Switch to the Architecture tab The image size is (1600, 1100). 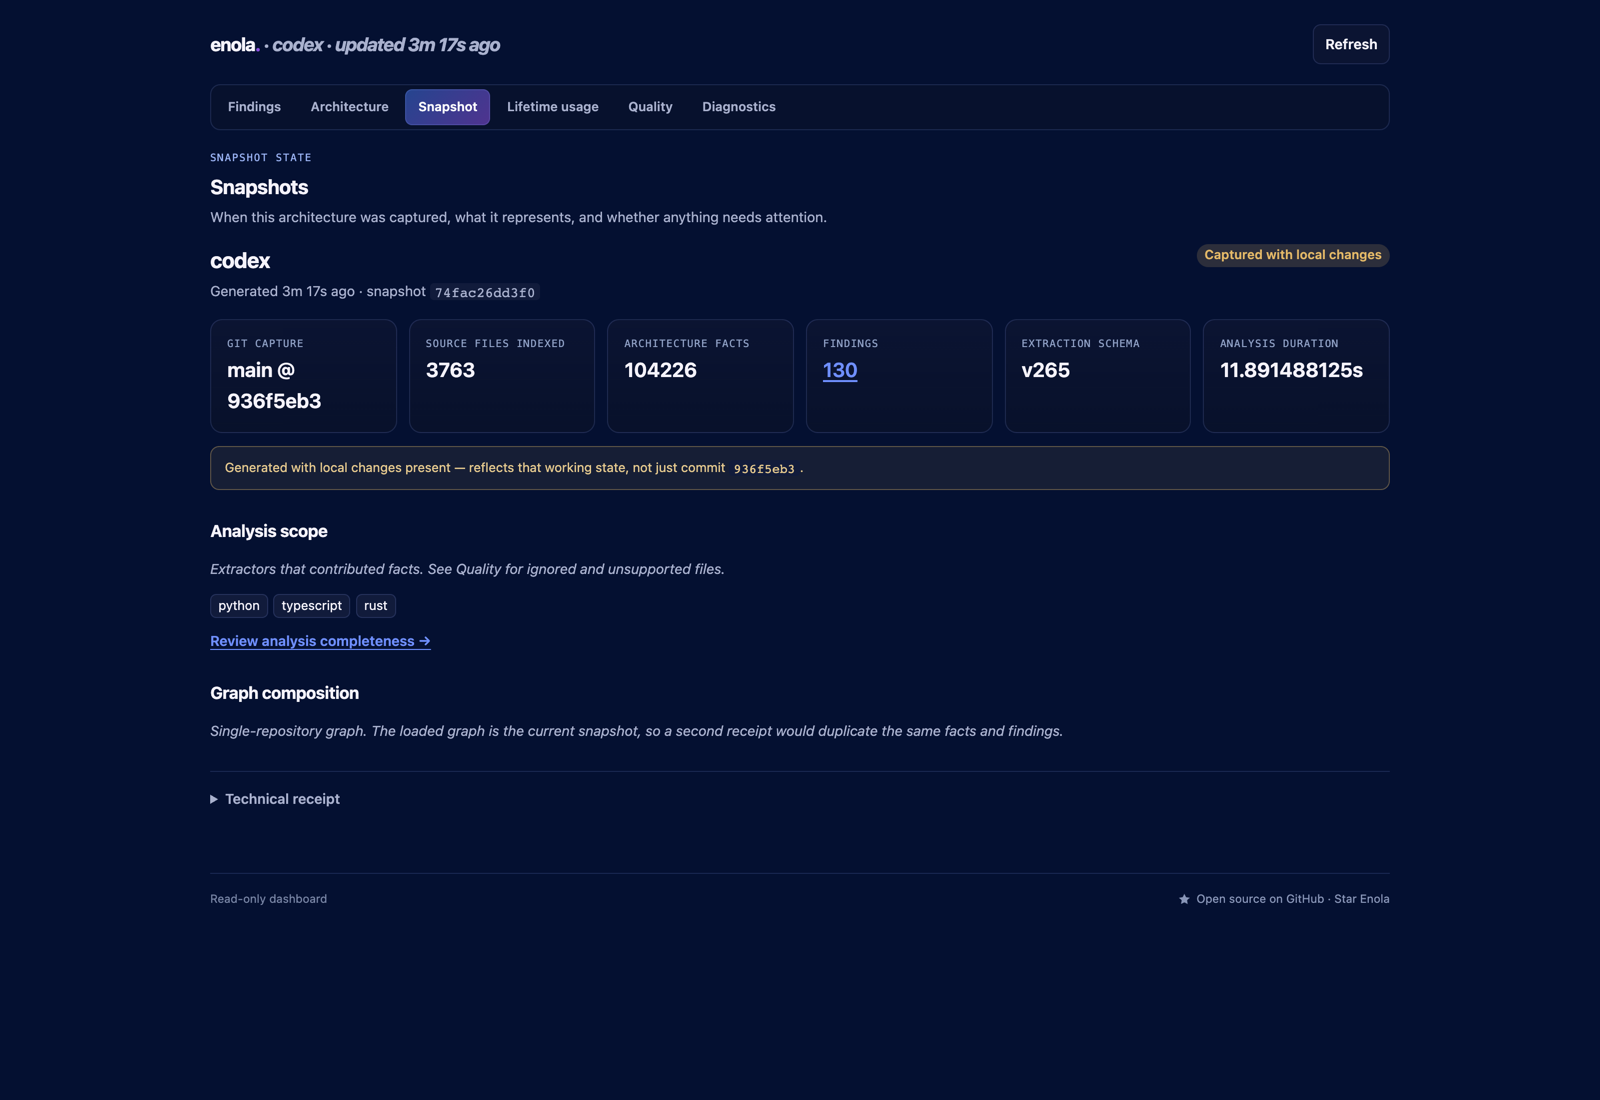[349, 107]
